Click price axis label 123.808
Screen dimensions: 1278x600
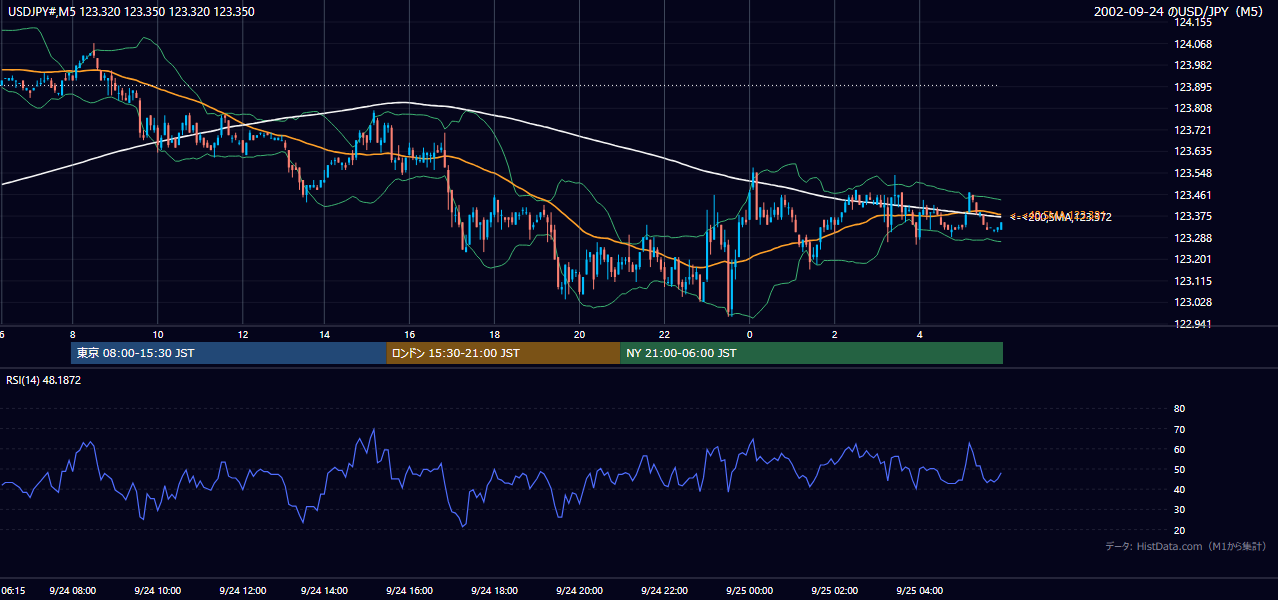pos(1192,108)
